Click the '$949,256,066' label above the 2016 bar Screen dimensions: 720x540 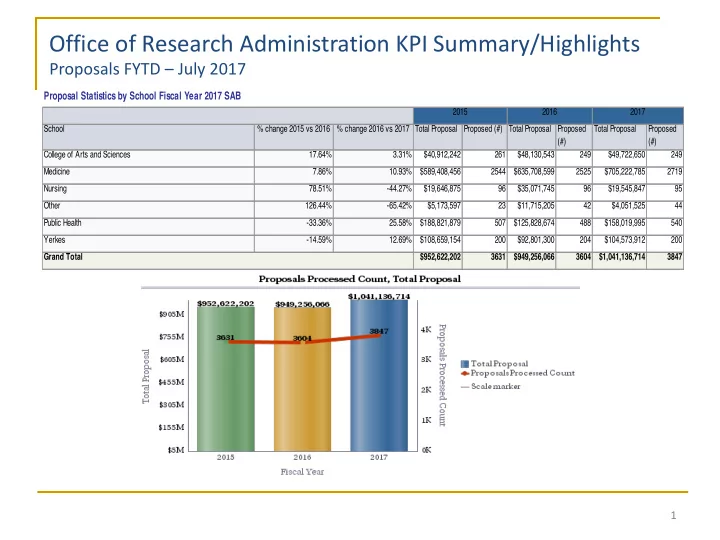302,304
